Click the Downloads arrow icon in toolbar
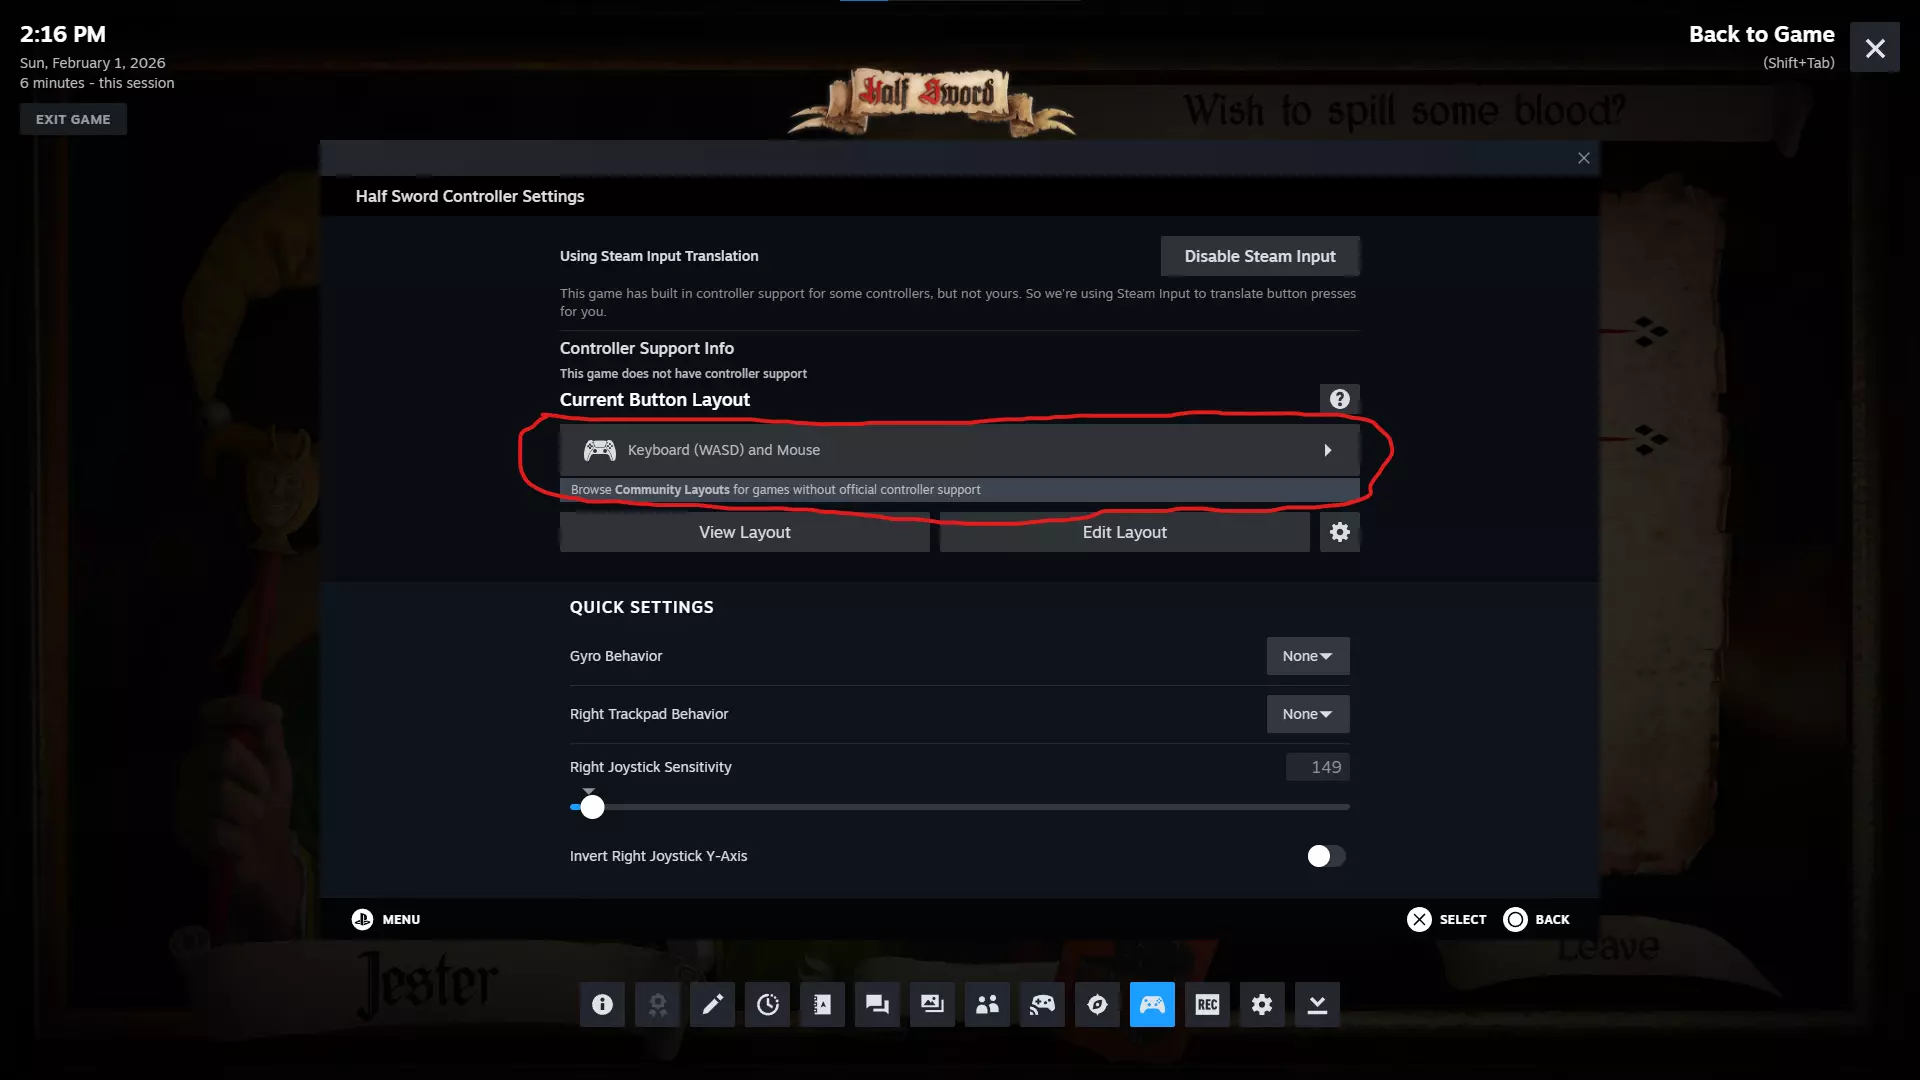This screenshot has width=1920, height=1080. (1317, 1004)
